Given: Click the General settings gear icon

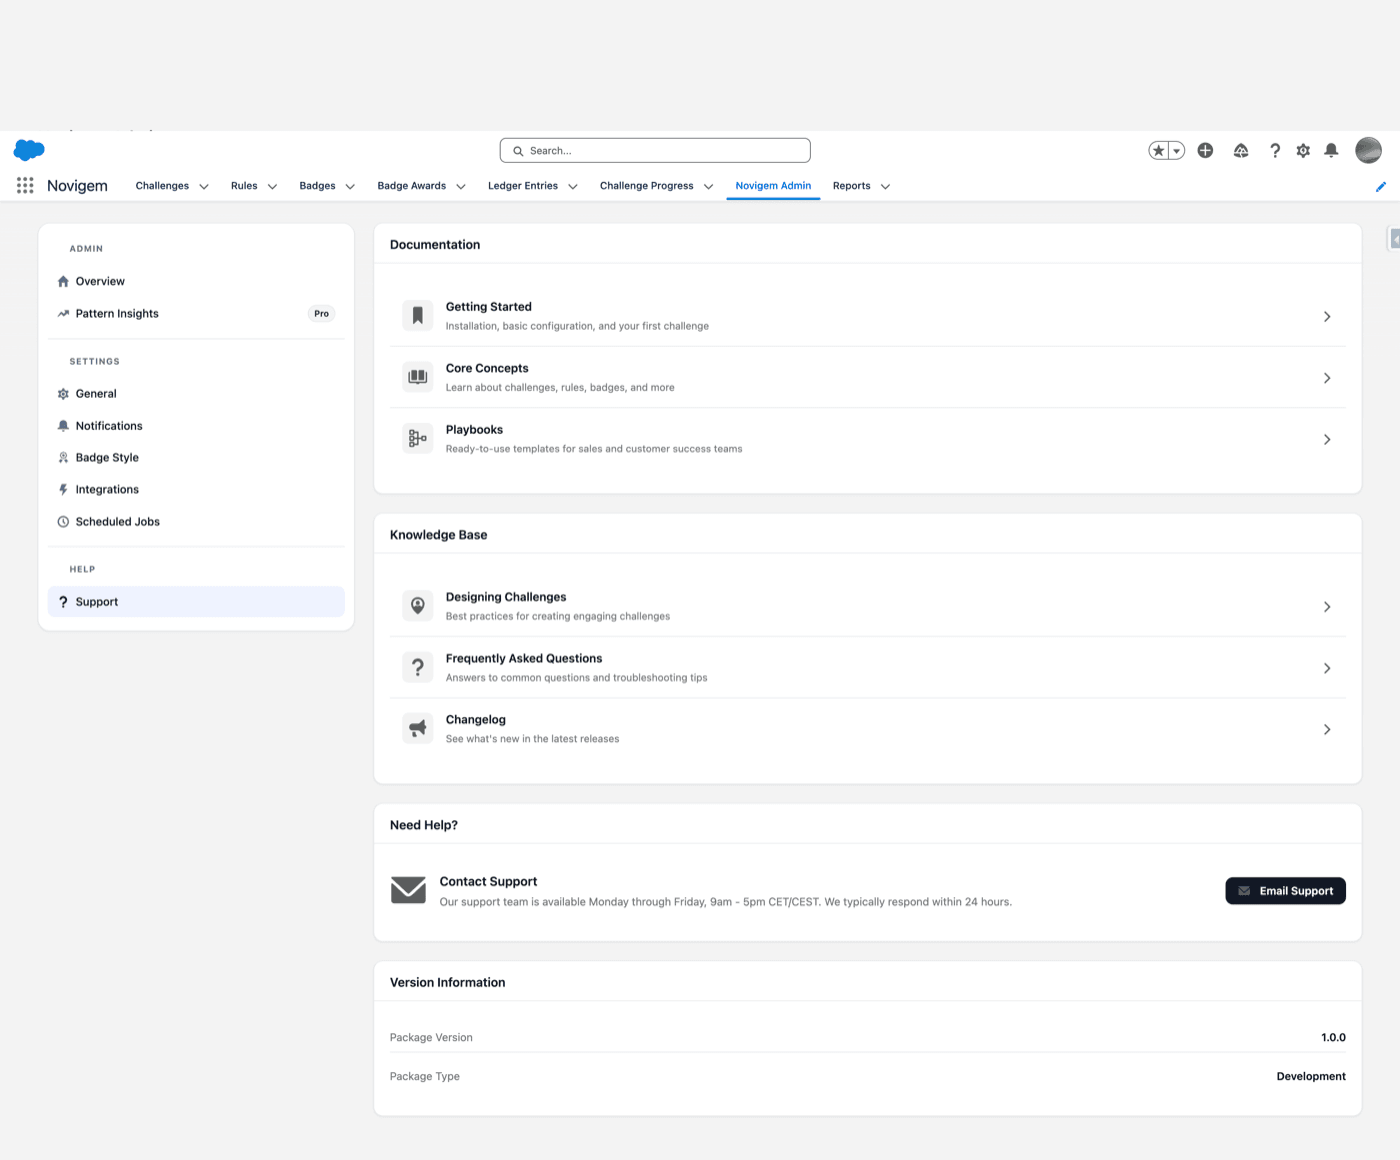Looking at the screenshot, I should pos(63,394).
